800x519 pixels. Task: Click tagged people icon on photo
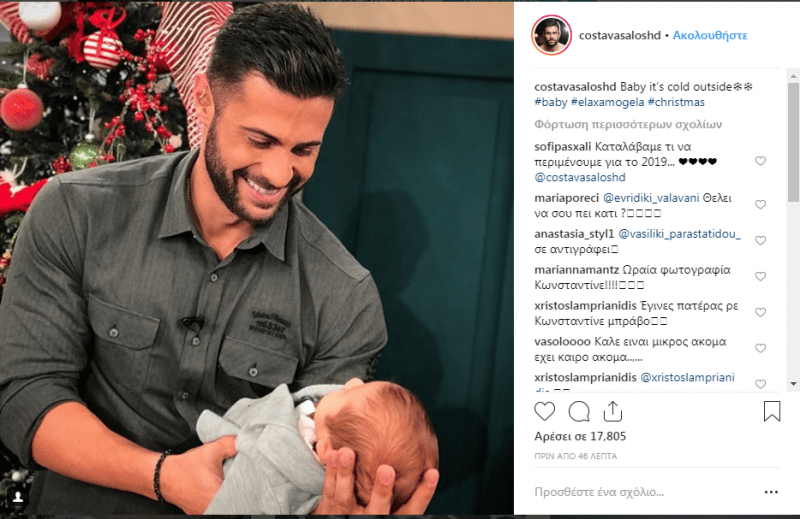click(18, 497)
